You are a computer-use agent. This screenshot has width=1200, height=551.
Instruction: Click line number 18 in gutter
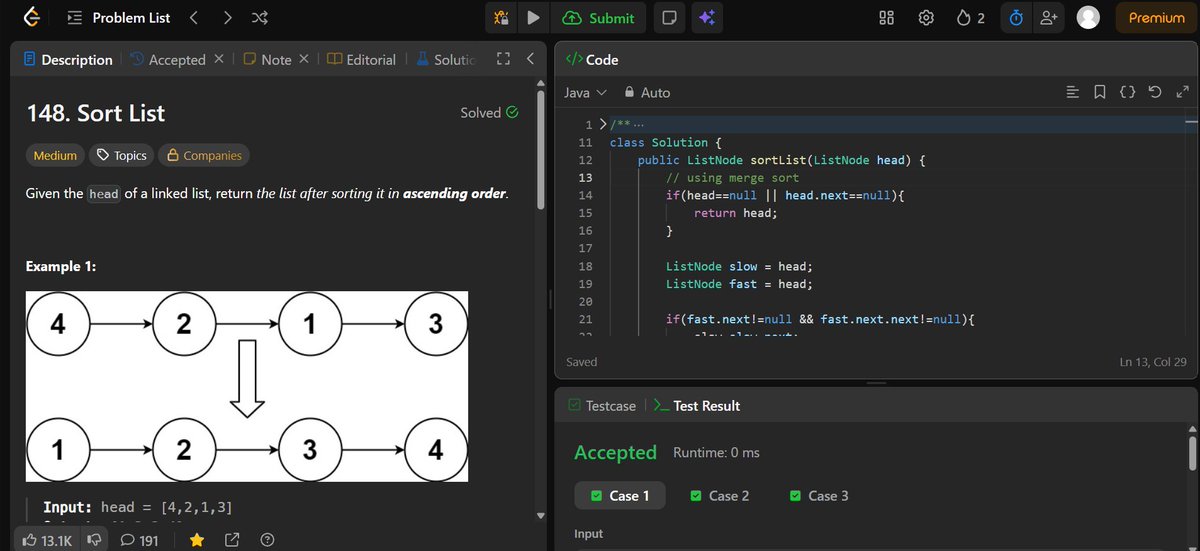click(x=586, y=266)
